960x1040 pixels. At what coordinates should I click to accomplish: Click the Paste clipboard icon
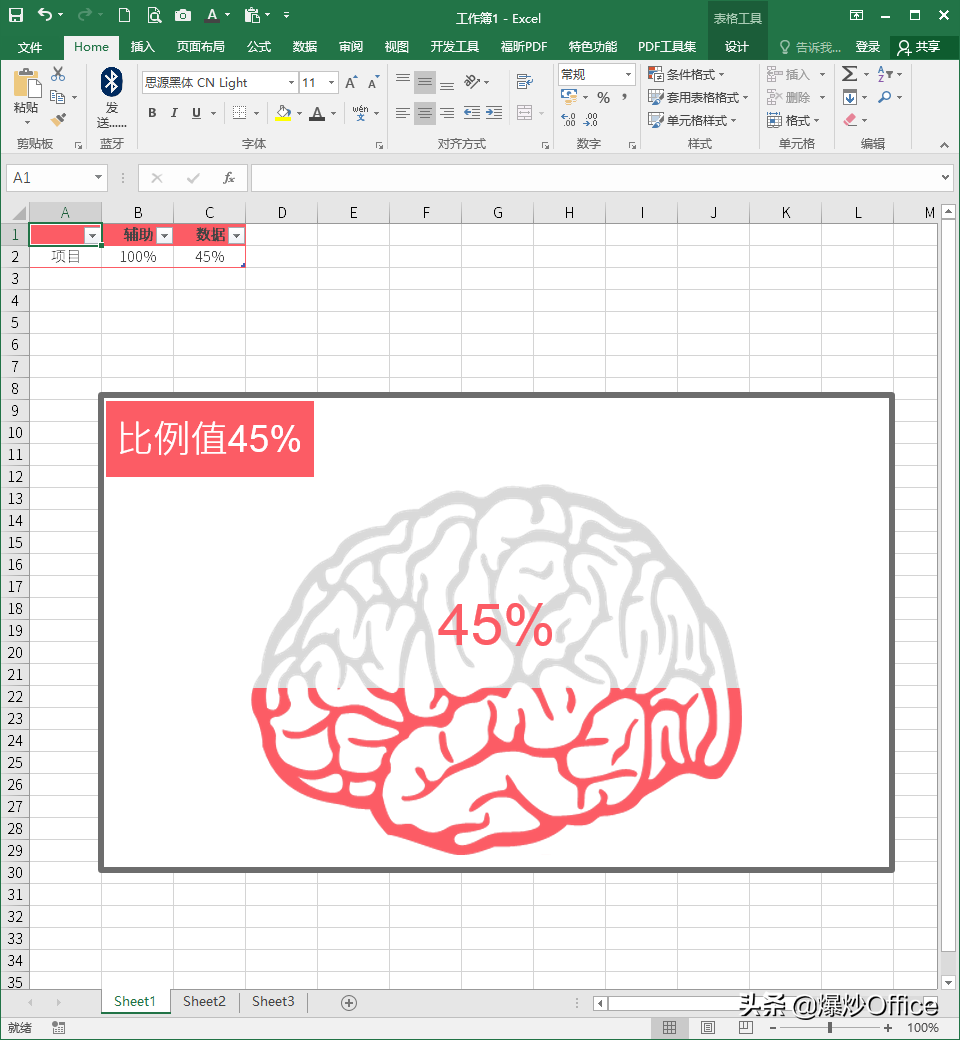[27, 83]
